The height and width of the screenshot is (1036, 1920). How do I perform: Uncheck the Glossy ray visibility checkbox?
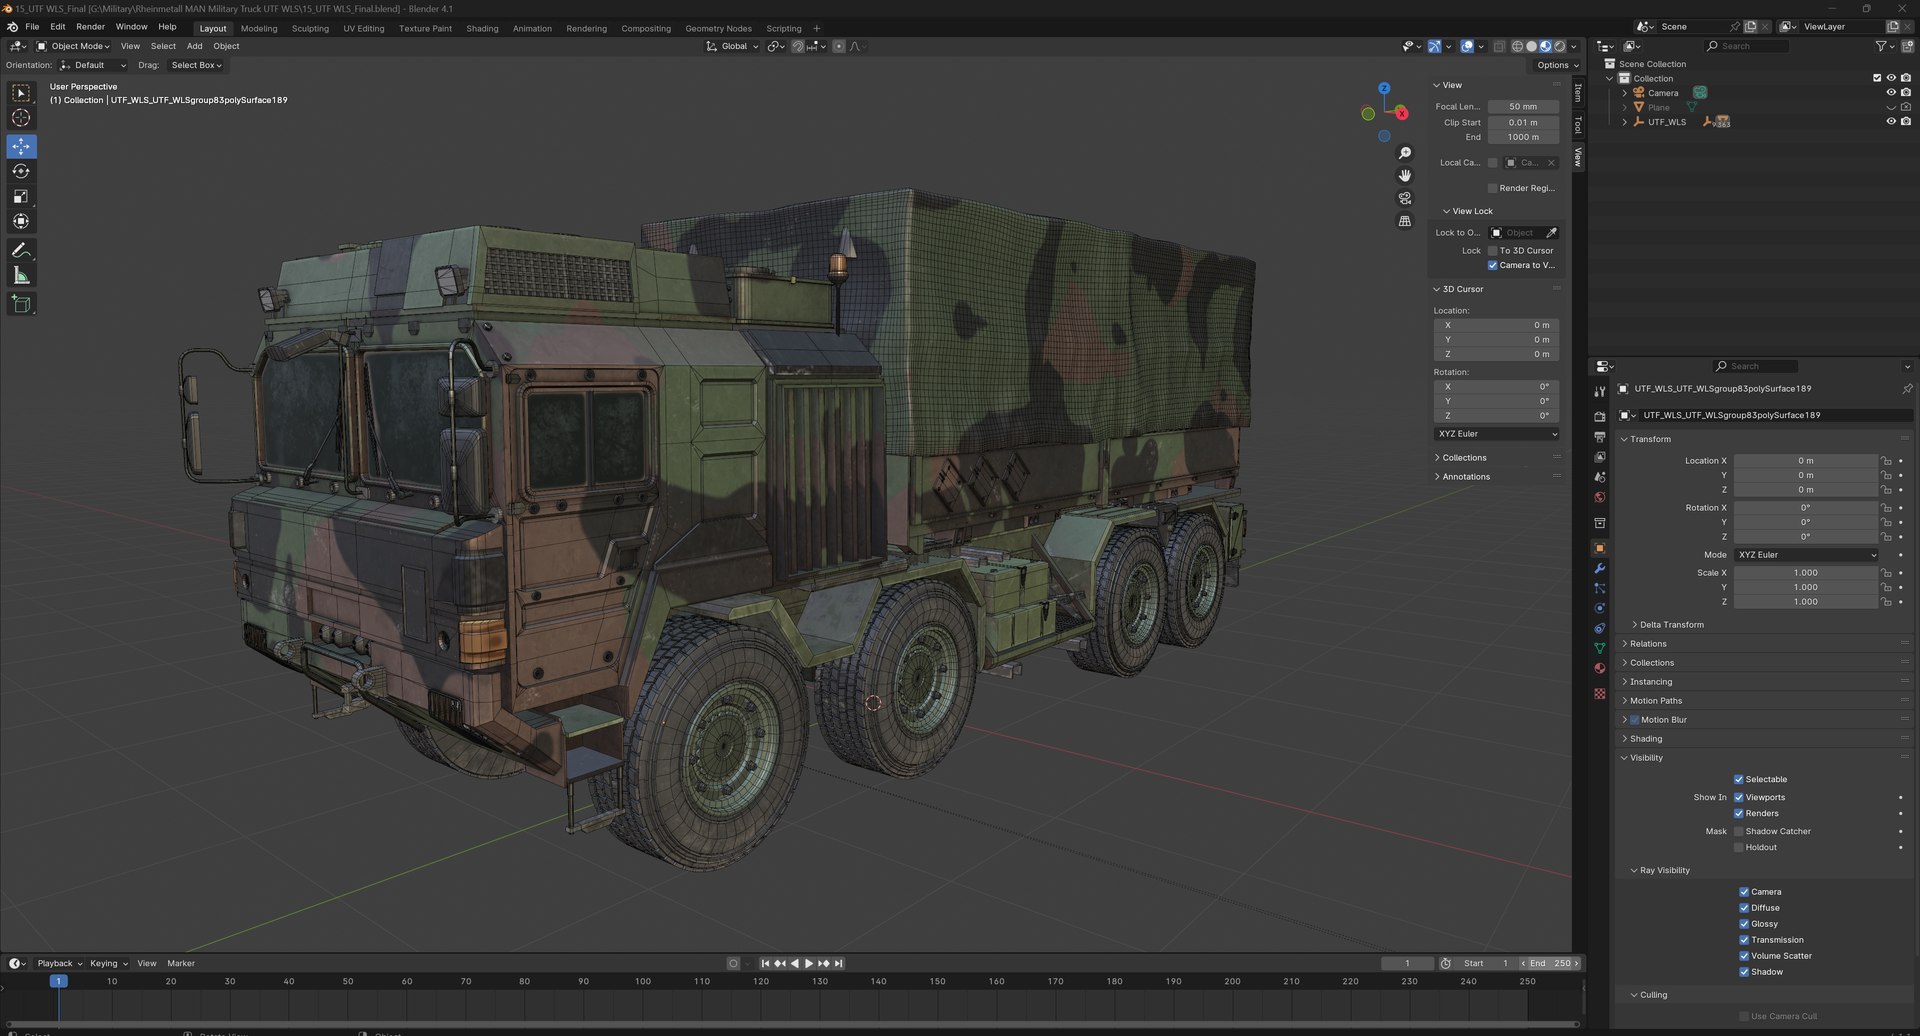coord(1744,924)
